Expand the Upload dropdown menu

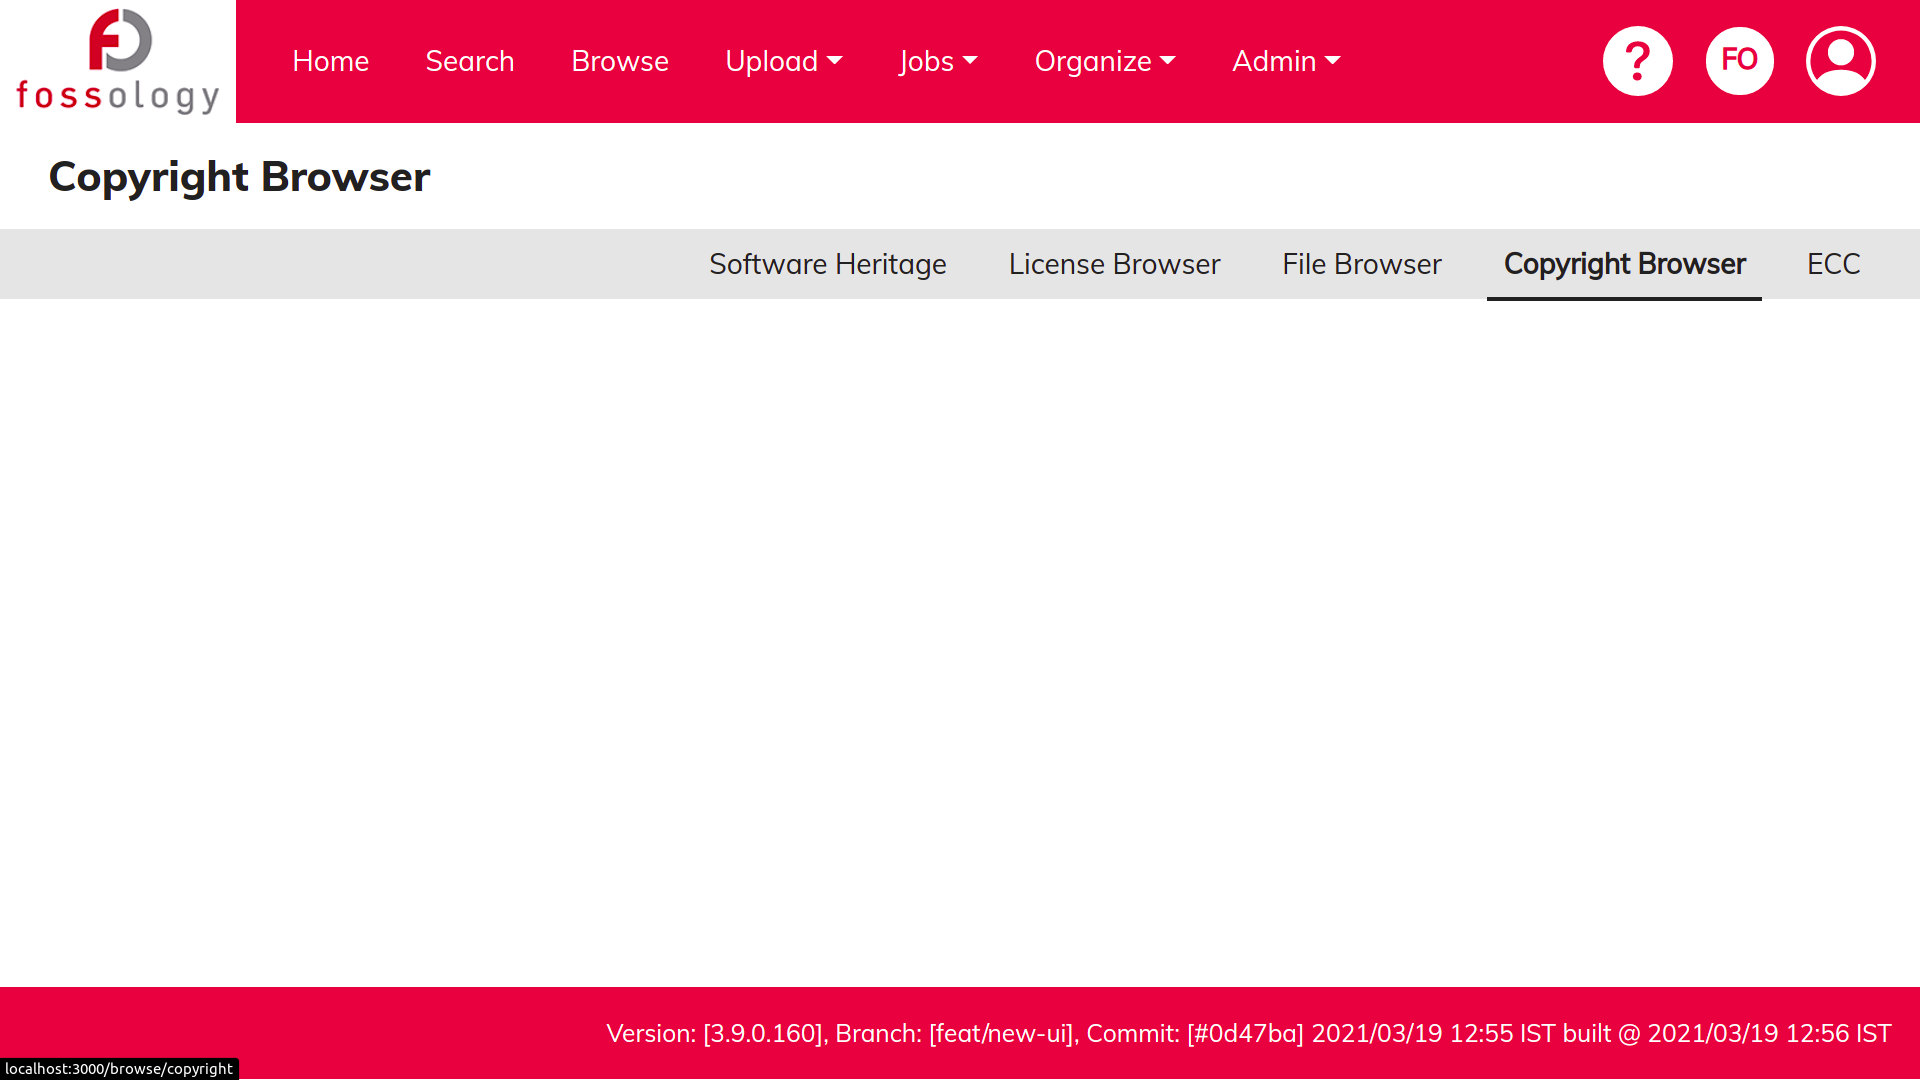point(784,61)
